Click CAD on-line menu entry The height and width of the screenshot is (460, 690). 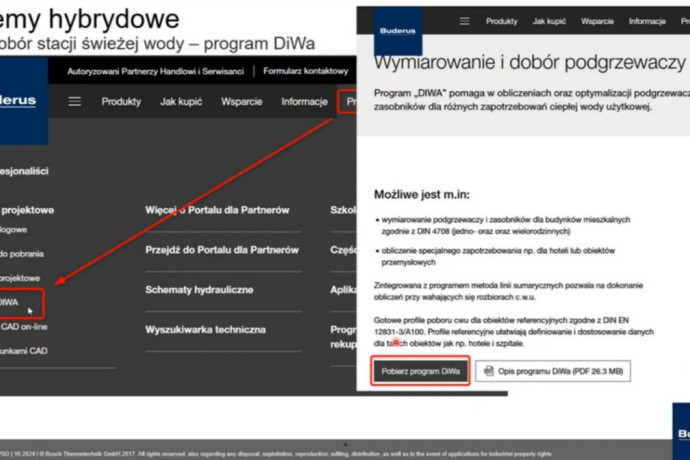click(x=24, y=327)
